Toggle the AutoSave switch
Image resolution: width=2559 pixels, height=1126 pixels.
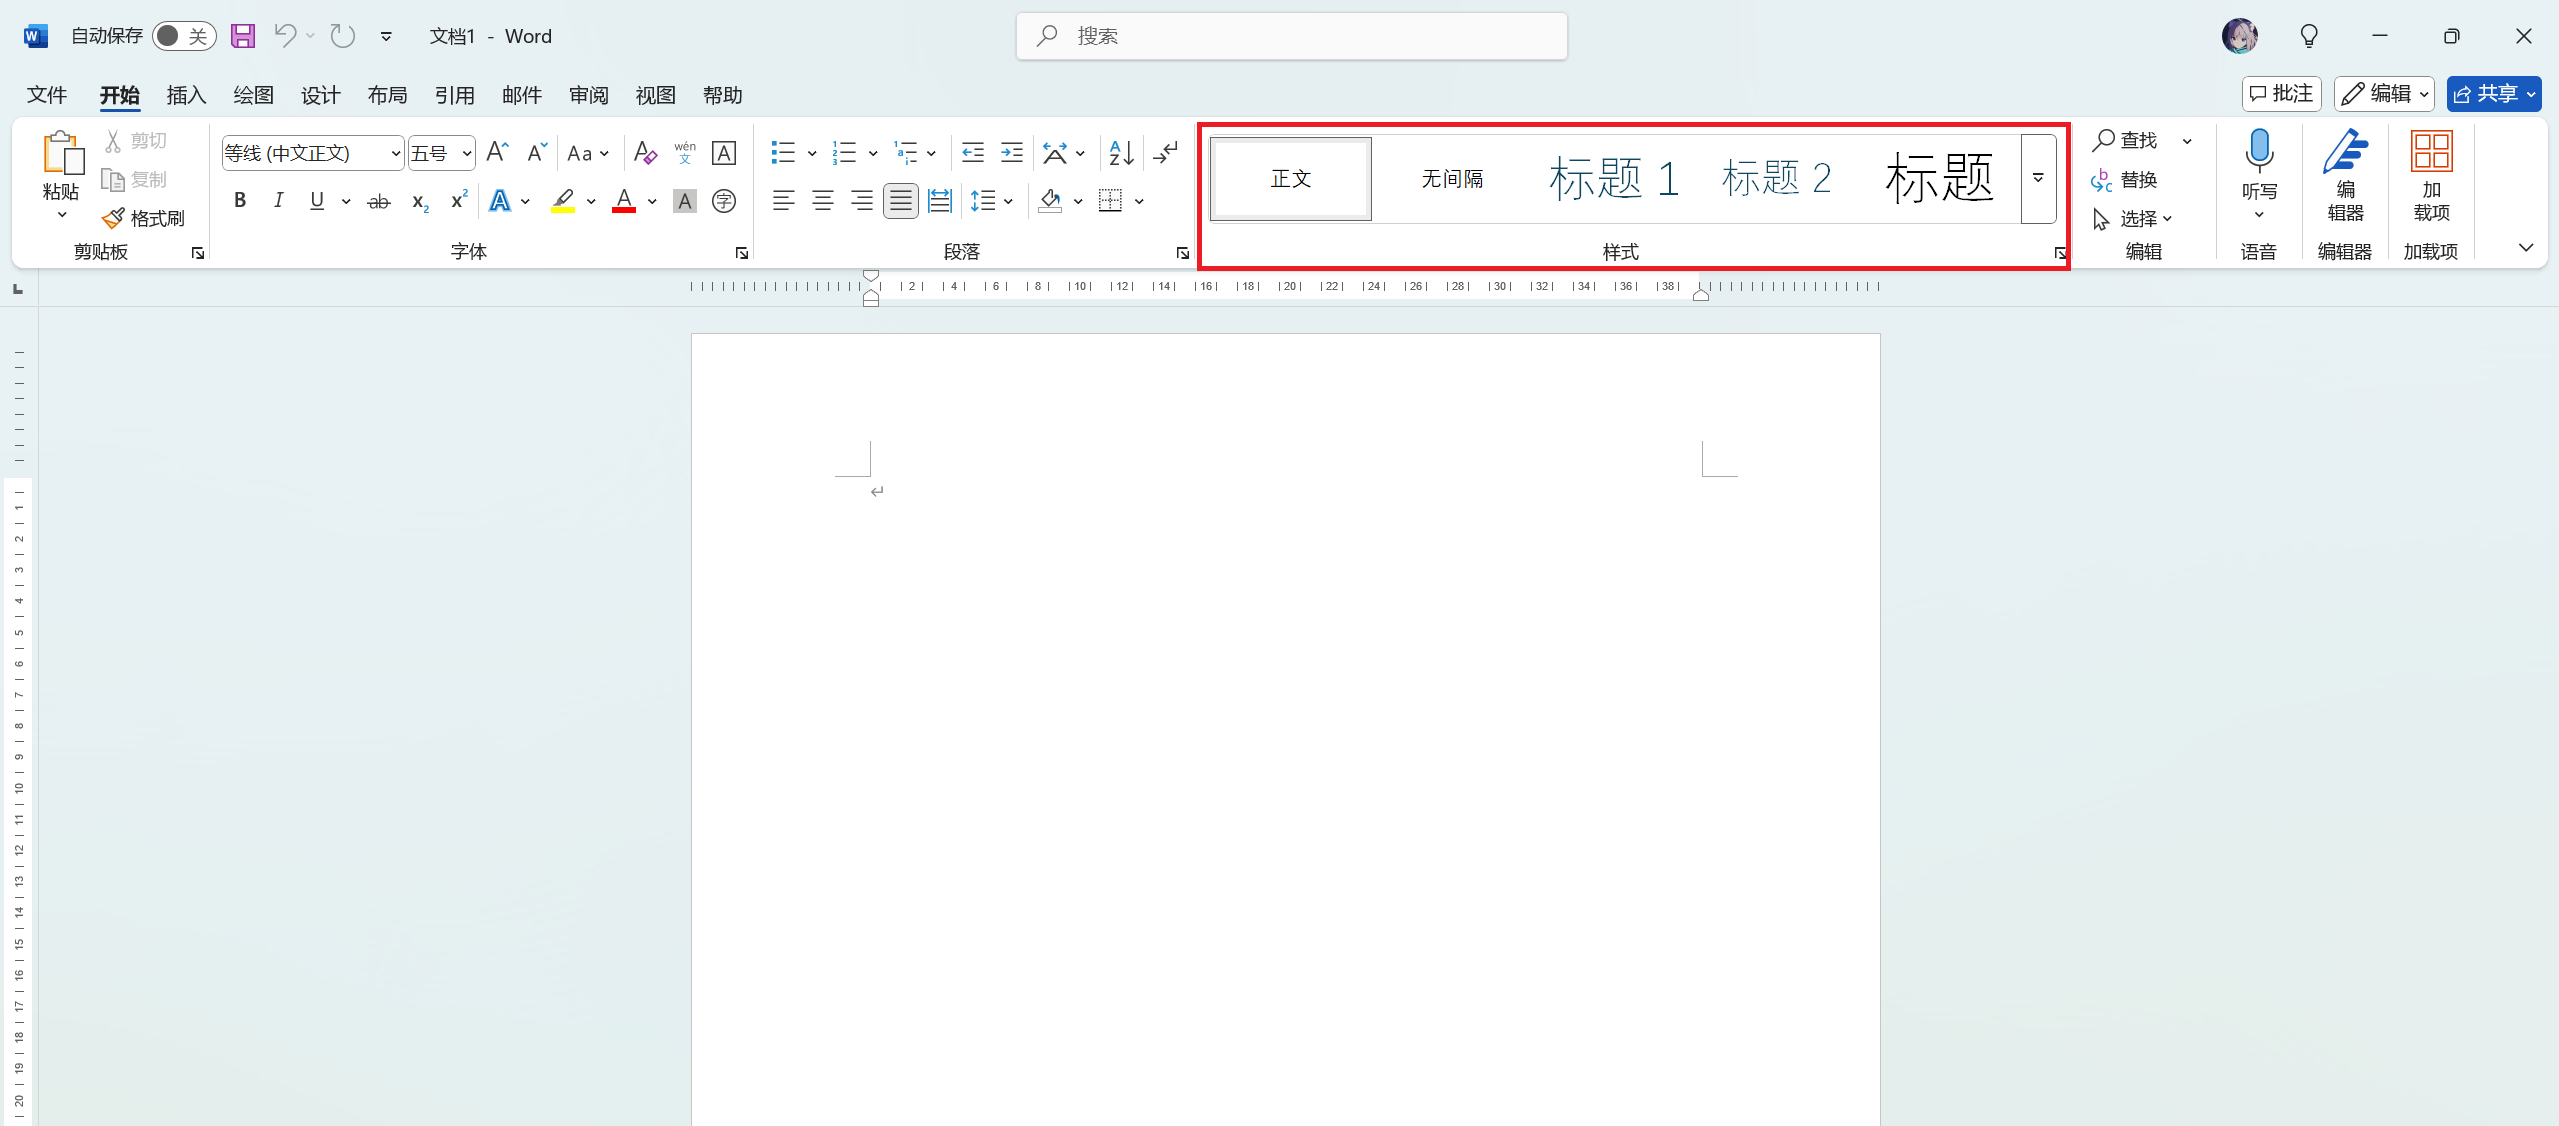[x=184, y=36]
